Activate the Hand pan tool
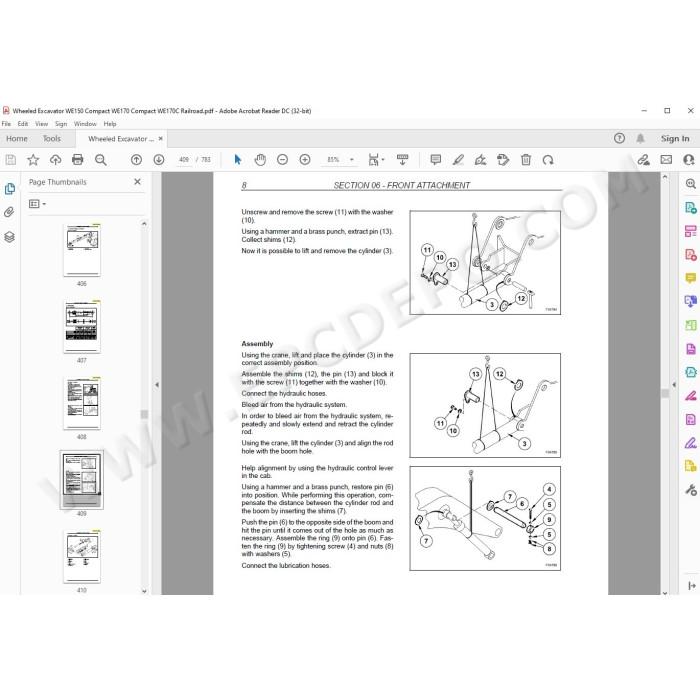Screen dimensions: 700x700 tap(260, 159)
